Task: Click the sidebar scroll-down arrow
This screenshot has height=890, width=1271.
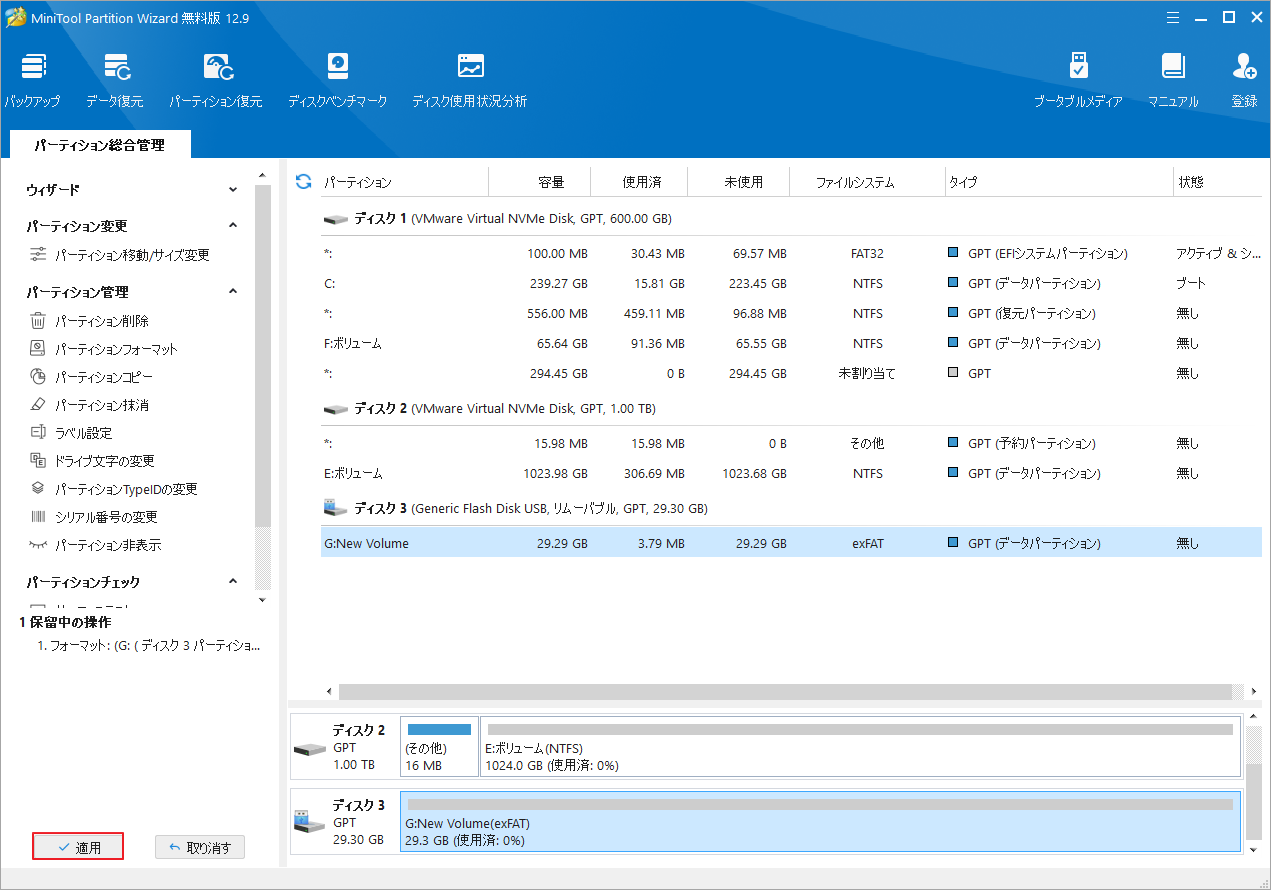Action: [263, 600]
